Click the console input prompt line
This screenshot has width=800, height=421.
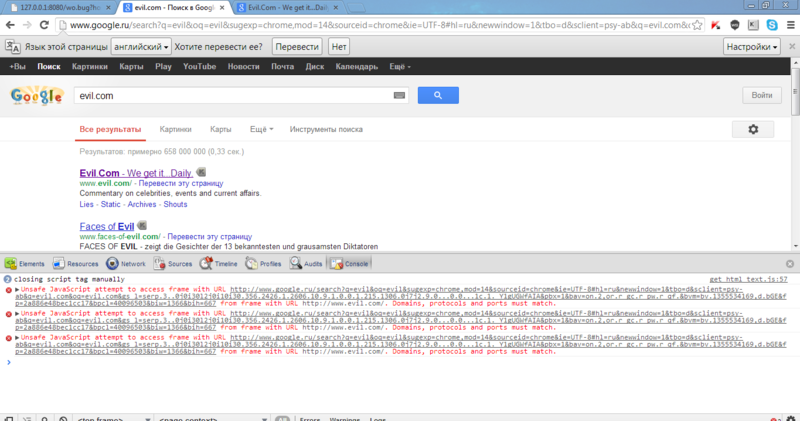coord(400,362)
